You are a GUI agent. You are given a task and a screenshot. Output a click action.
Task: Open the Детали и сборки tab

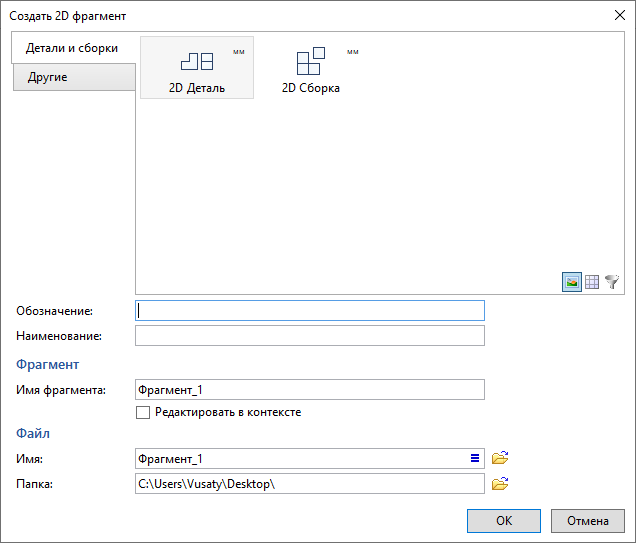click(x=72, y=48)
